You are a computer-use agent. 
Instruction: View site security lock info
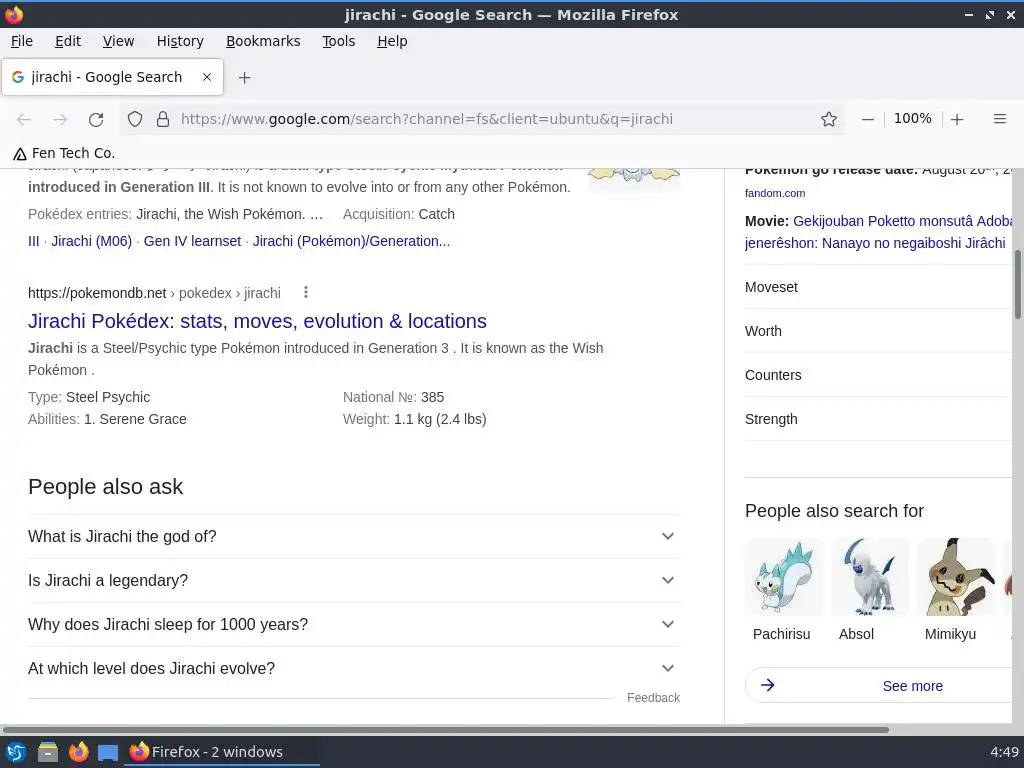[x=163, y=119]
